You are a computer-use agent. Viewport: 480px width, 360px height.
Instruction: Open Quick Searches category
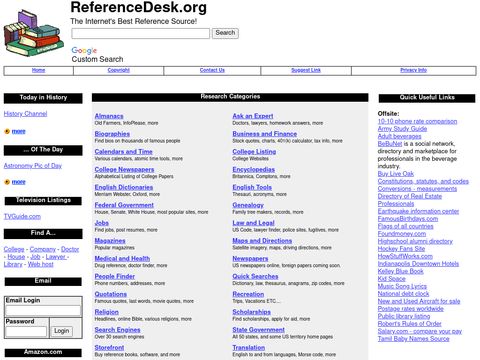click(255, 276)
